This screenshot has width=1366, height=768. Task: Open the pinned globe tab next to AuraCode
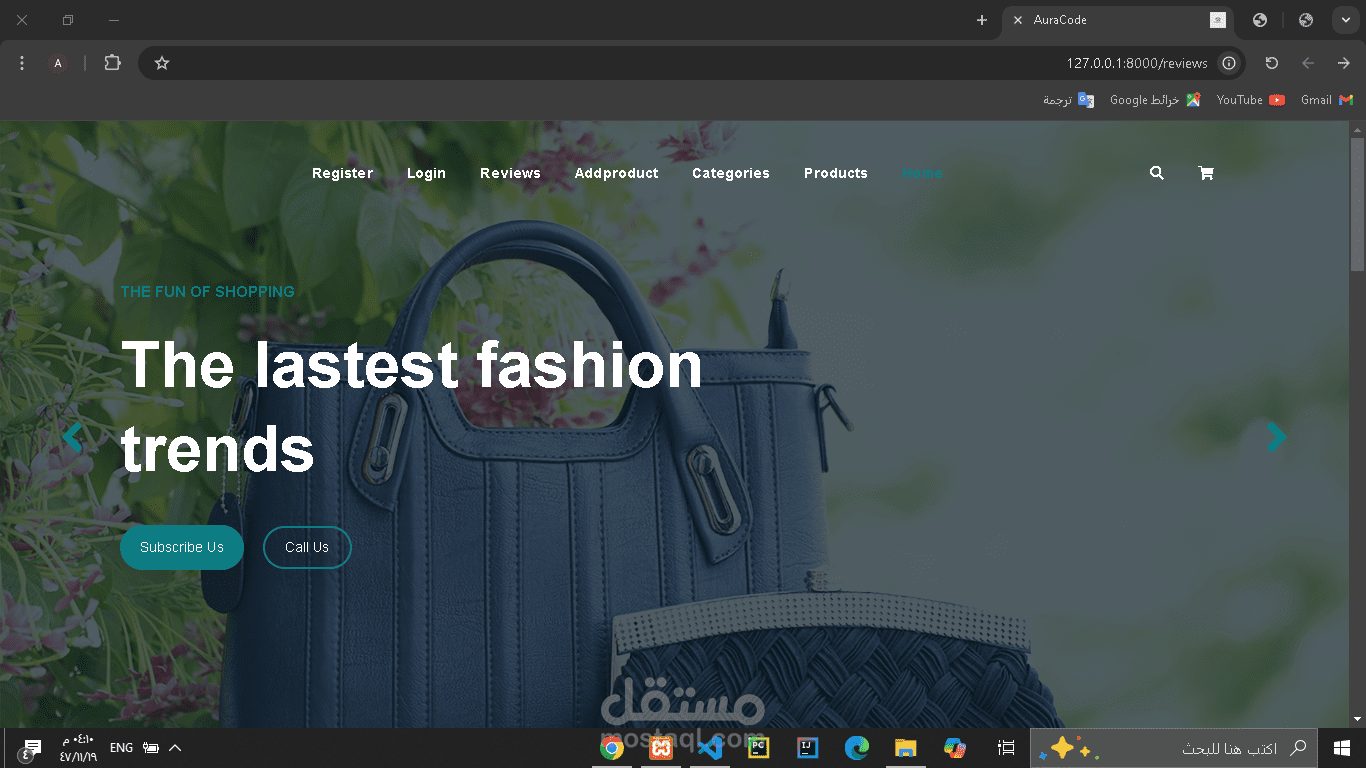point(1260,20)
